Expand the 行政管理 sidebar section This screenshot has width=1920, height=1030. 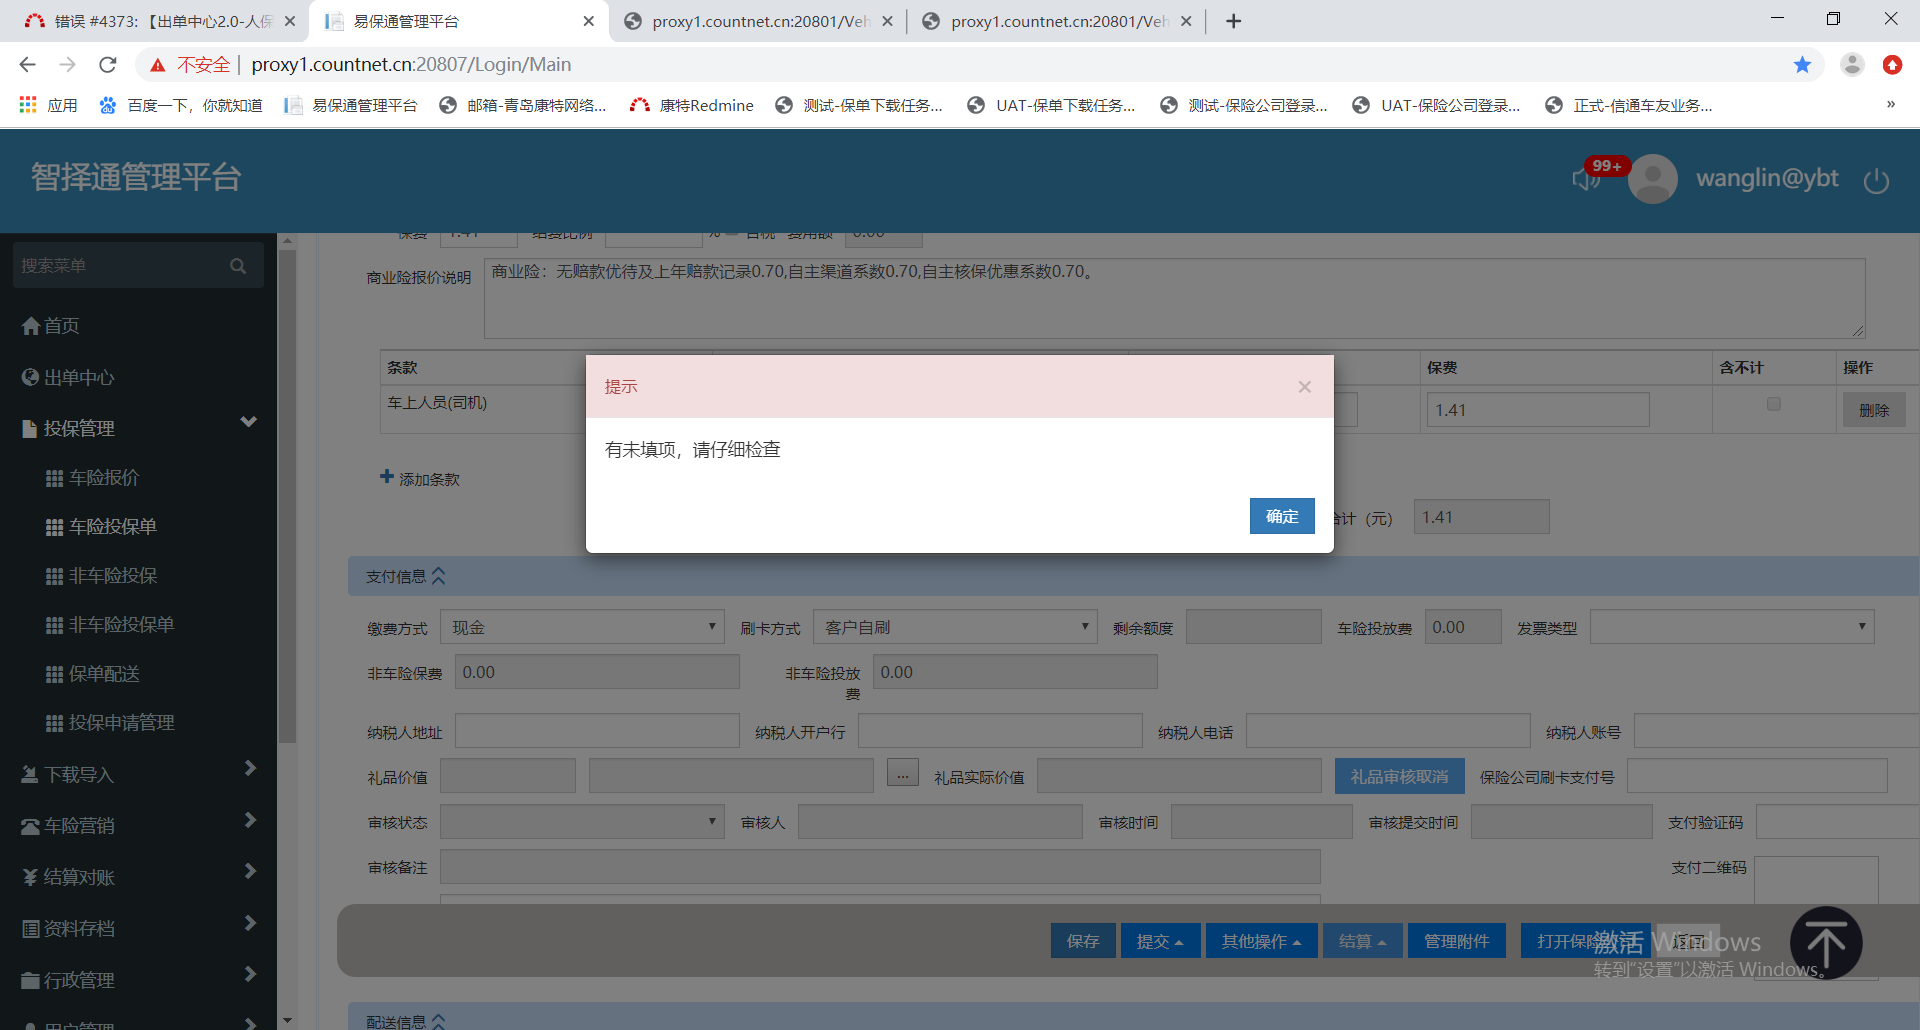click(x=251, y=974)
